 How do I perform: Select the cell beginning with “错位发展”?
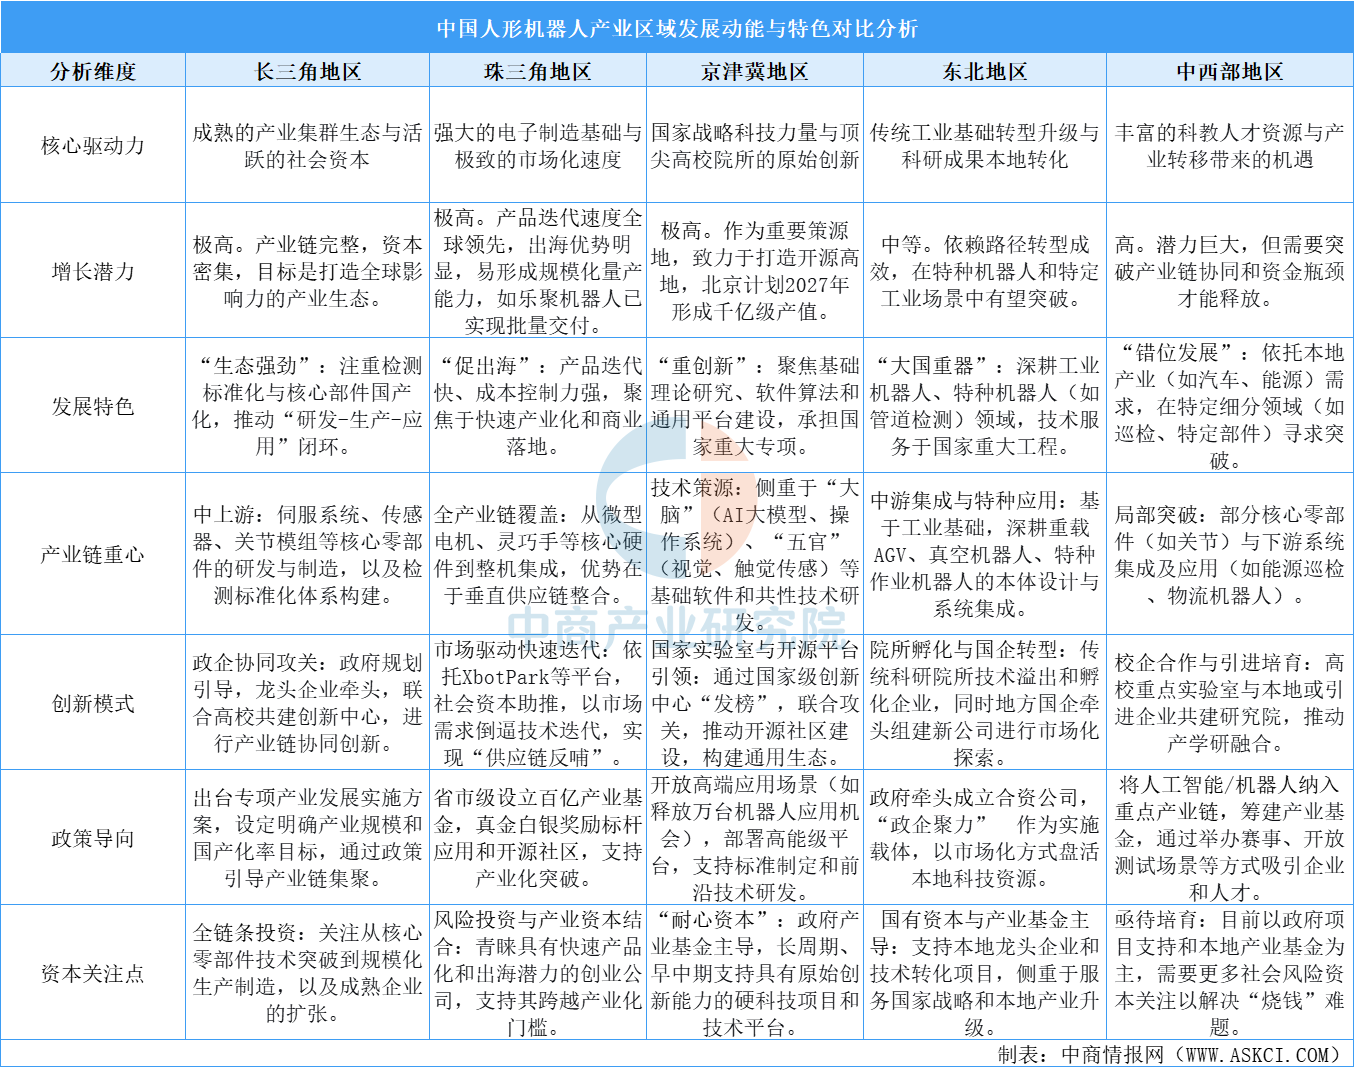pos(1229,406)
